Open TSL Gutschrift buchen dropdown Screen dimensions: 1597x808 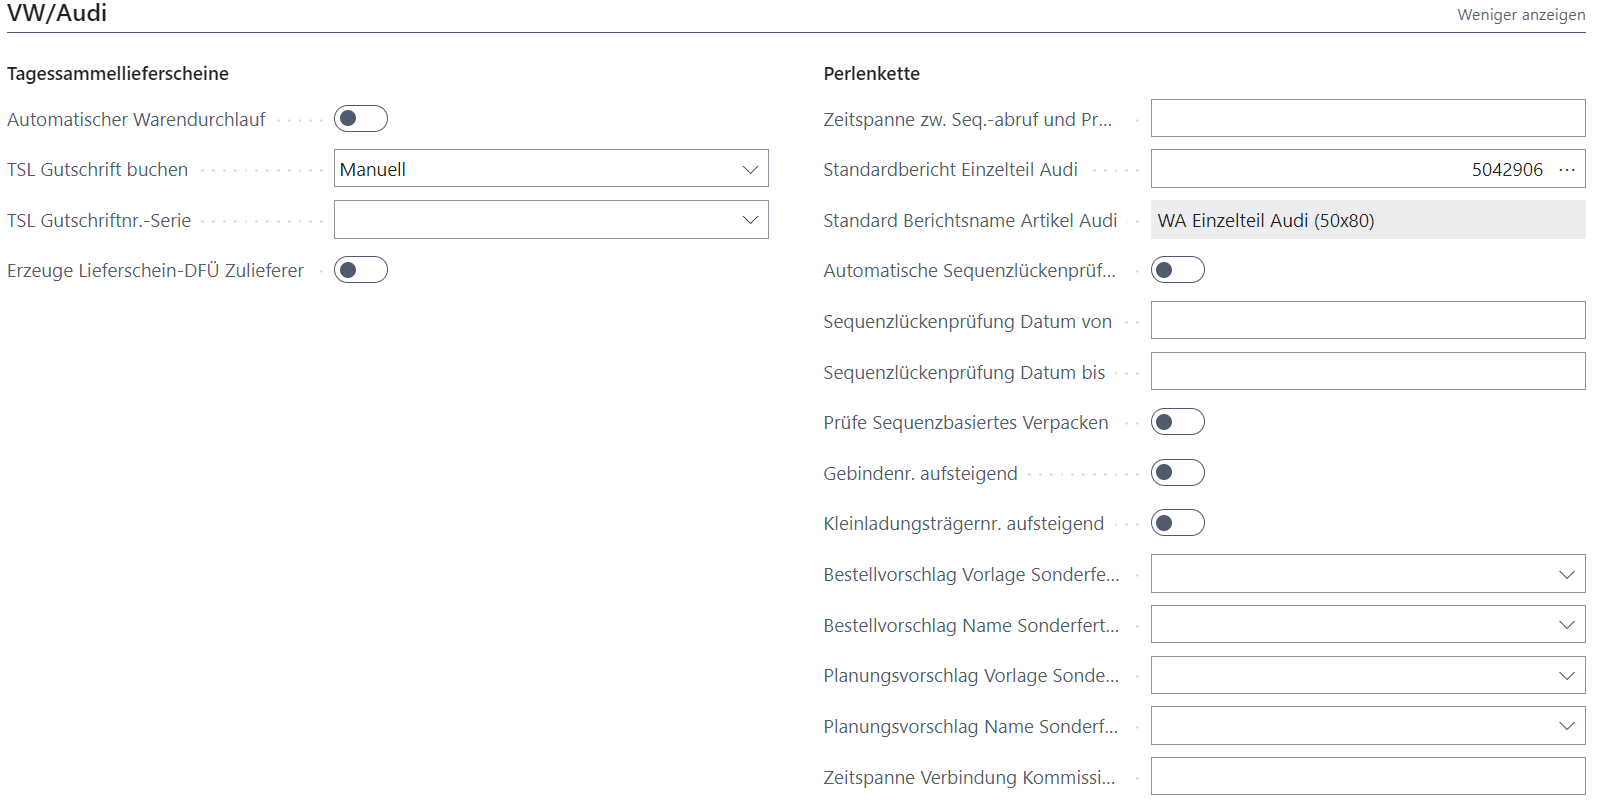coord(750,170)
